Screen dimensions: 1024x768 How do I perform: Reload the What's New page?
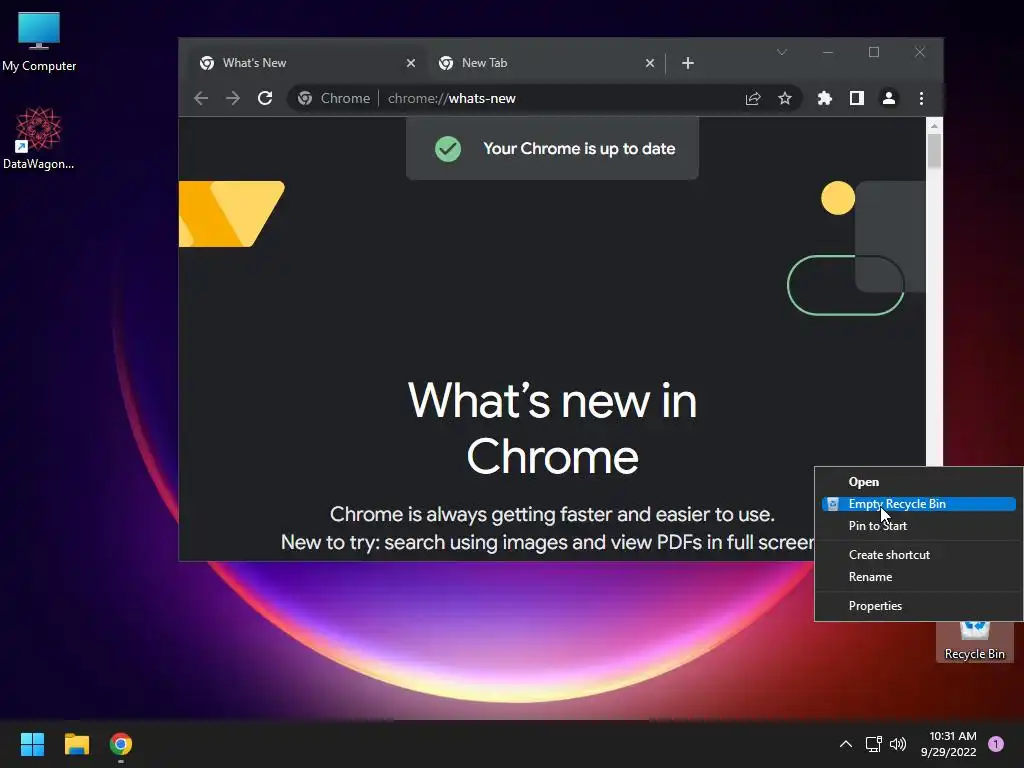tap(264, 98)
